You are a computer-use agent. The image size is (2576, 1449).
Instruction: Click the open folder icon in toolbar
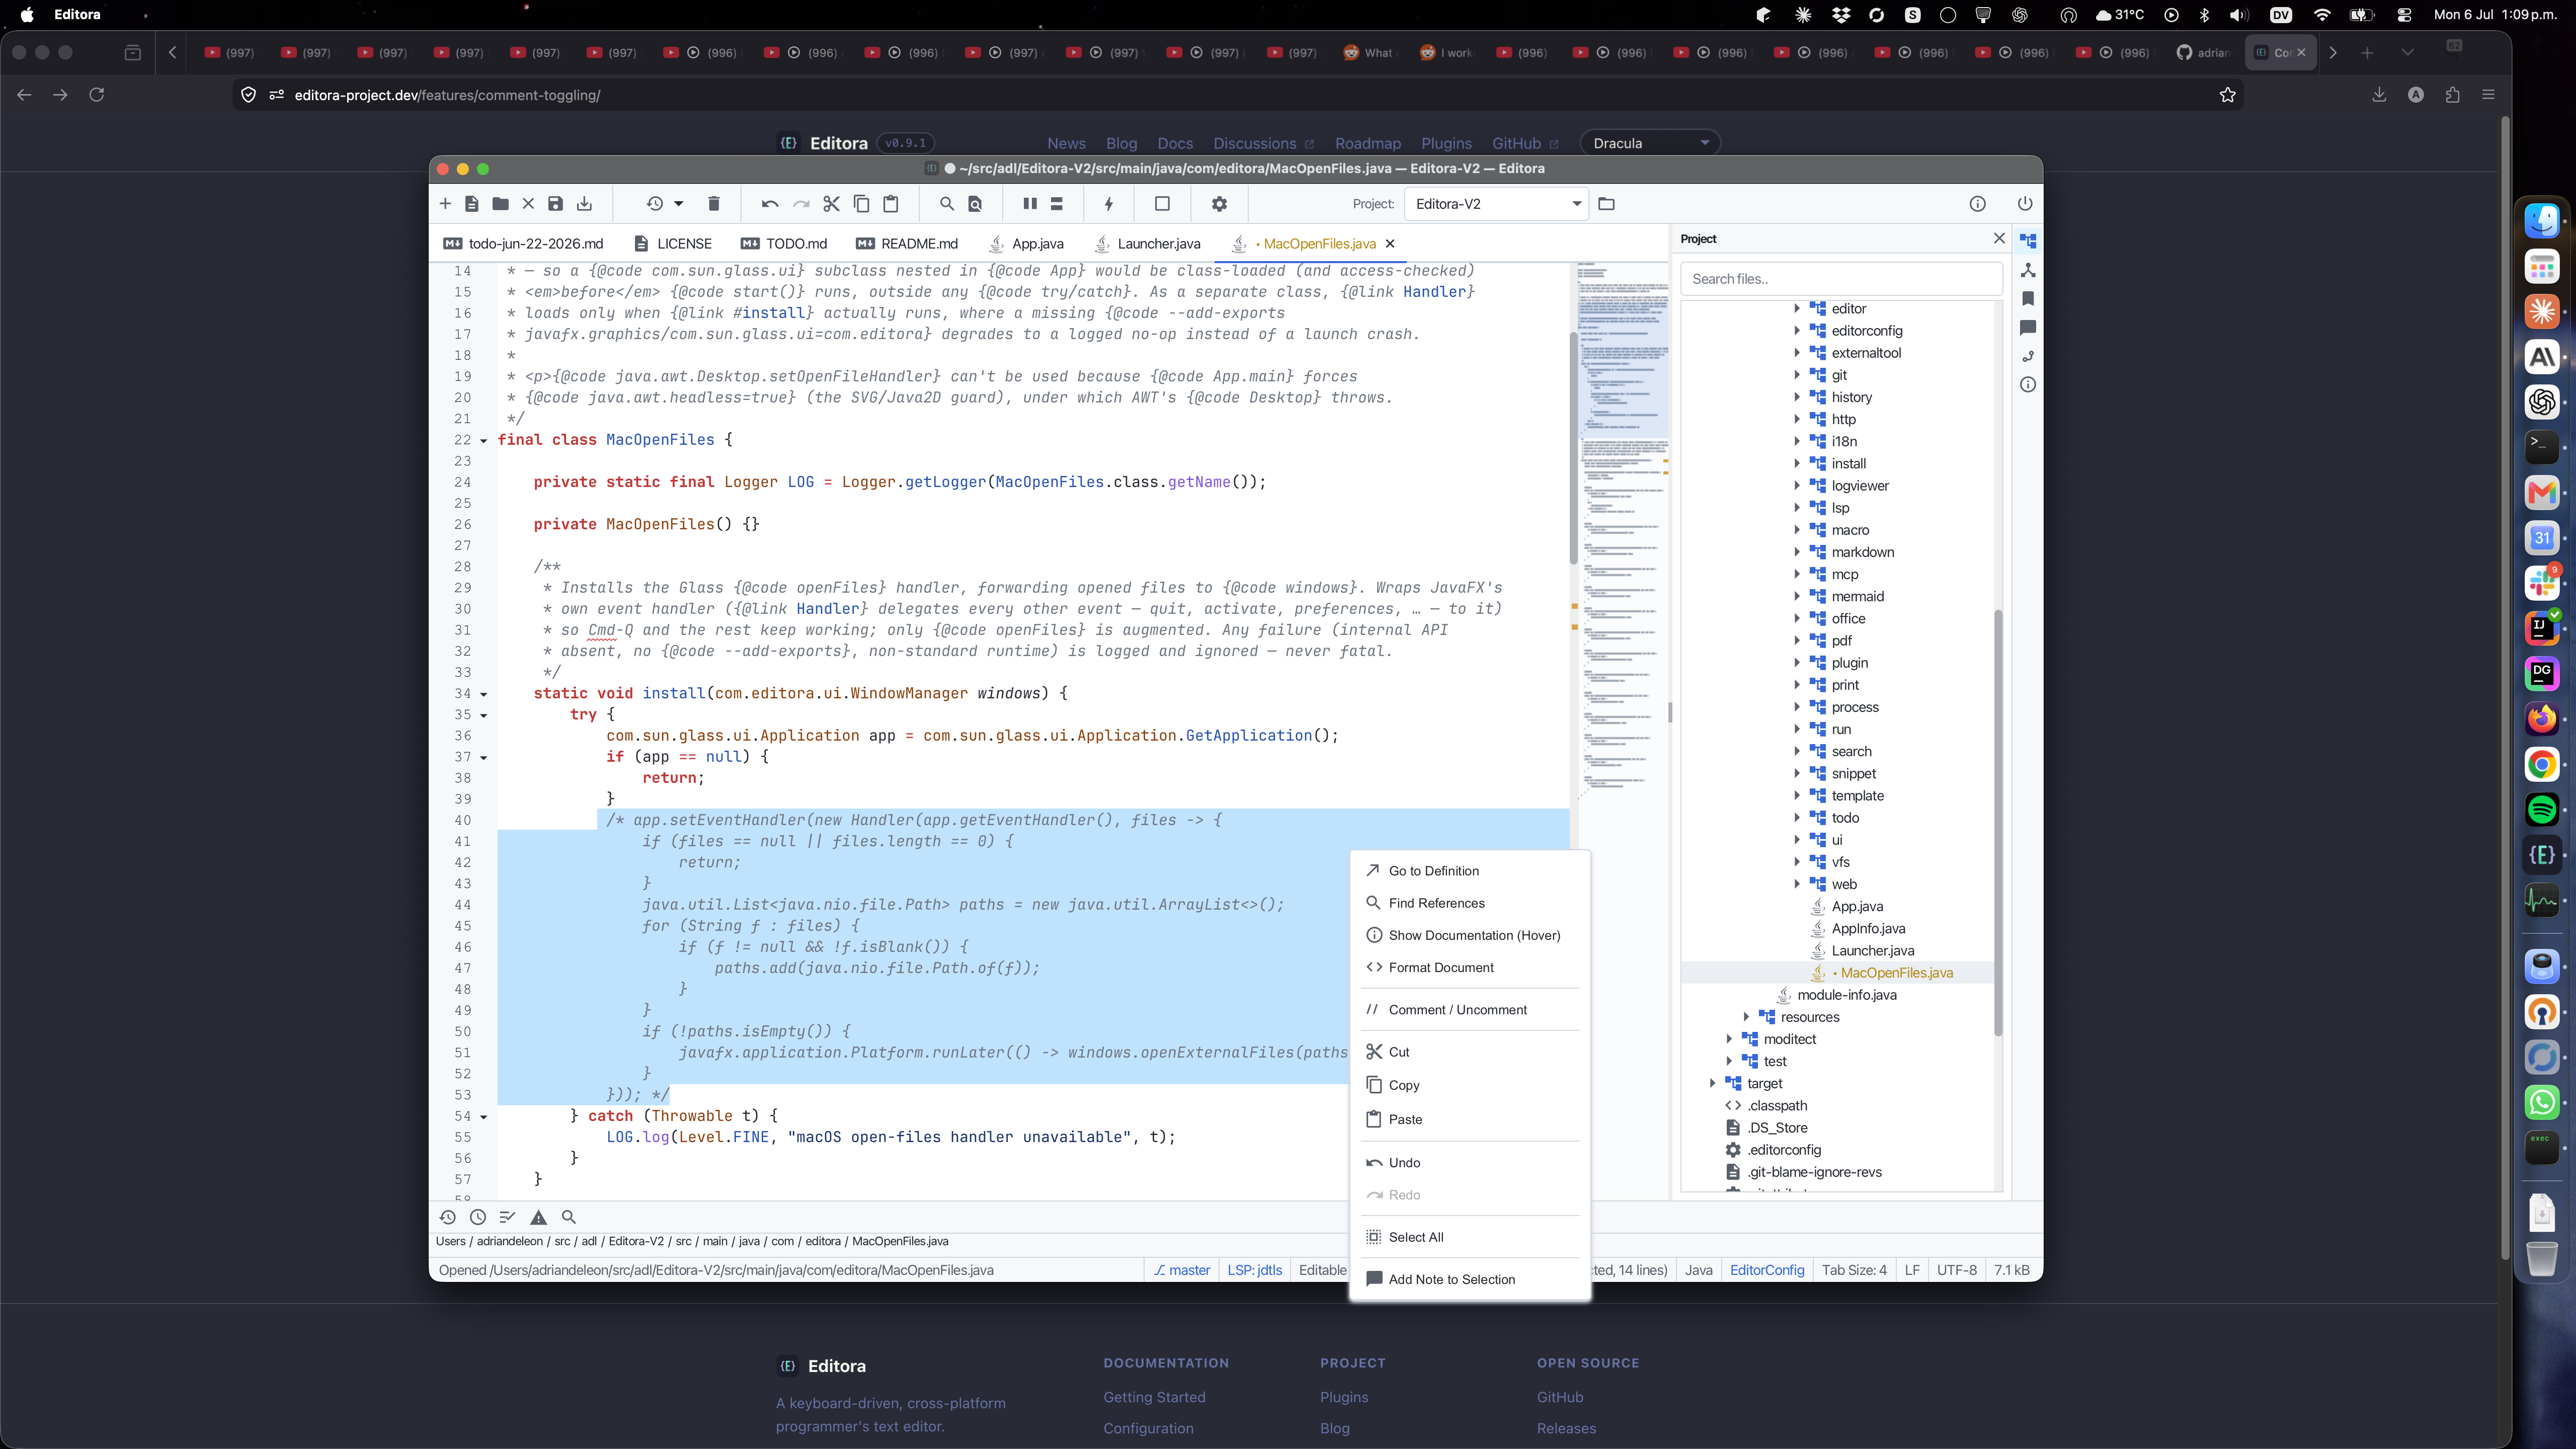(x=500, y=204)
